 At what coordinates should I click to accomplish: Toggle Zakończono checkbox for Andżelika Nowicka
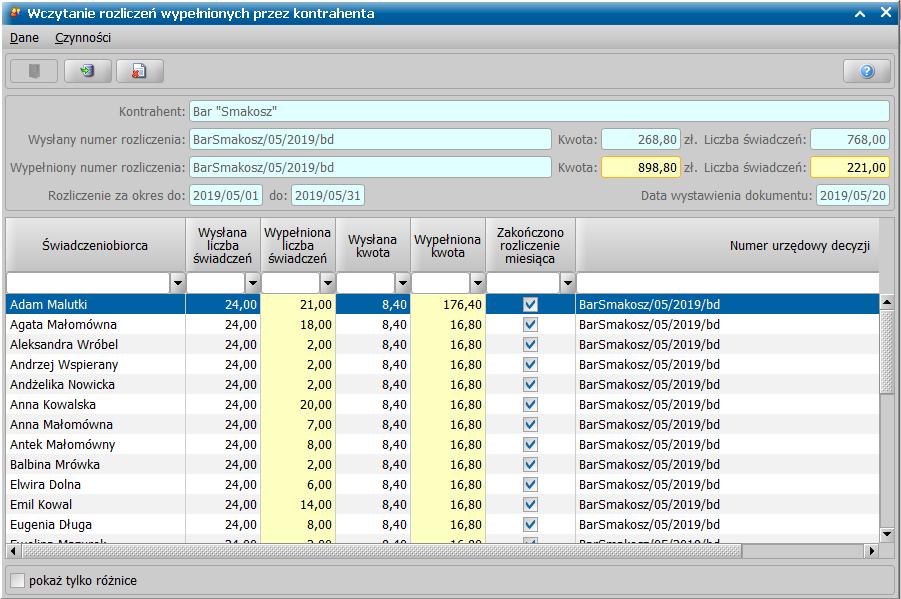coord(530,385)
